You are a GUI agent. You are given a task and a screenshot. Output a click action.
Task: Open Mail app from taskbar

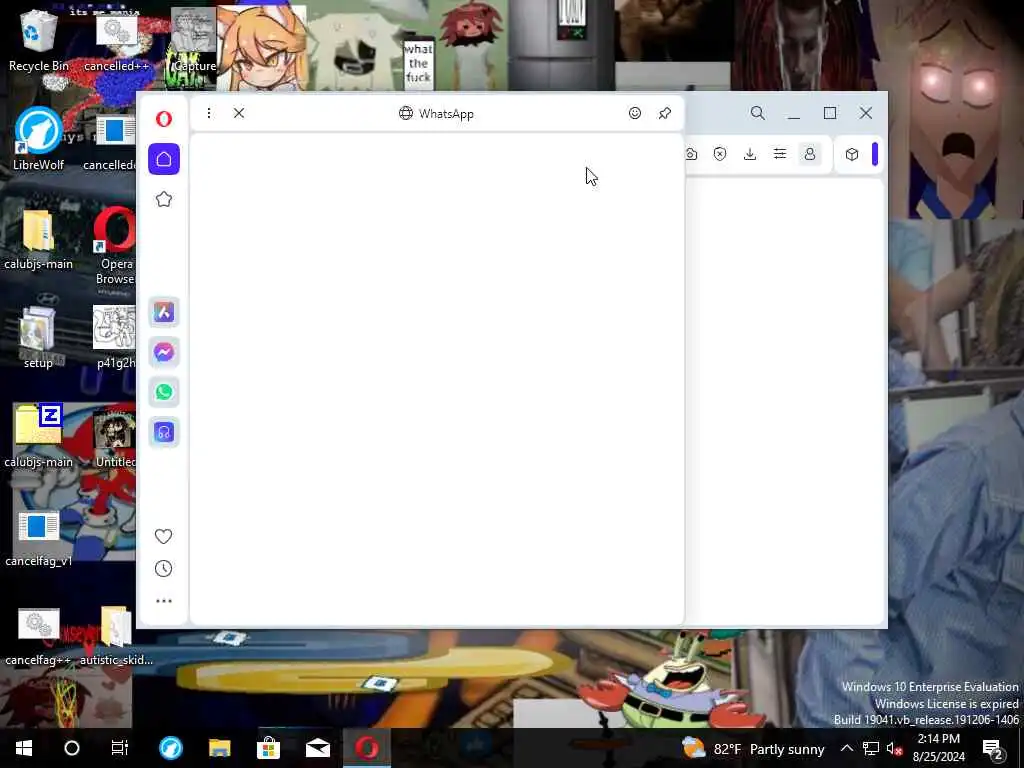click(317, 748)
